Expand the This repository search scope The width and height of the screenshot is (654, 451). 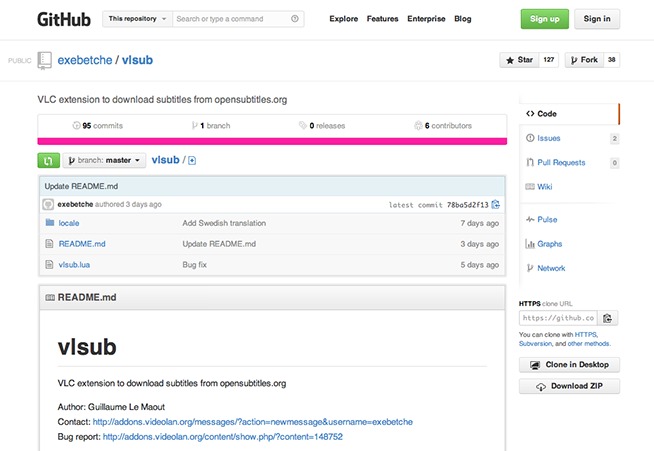[135, 19]
